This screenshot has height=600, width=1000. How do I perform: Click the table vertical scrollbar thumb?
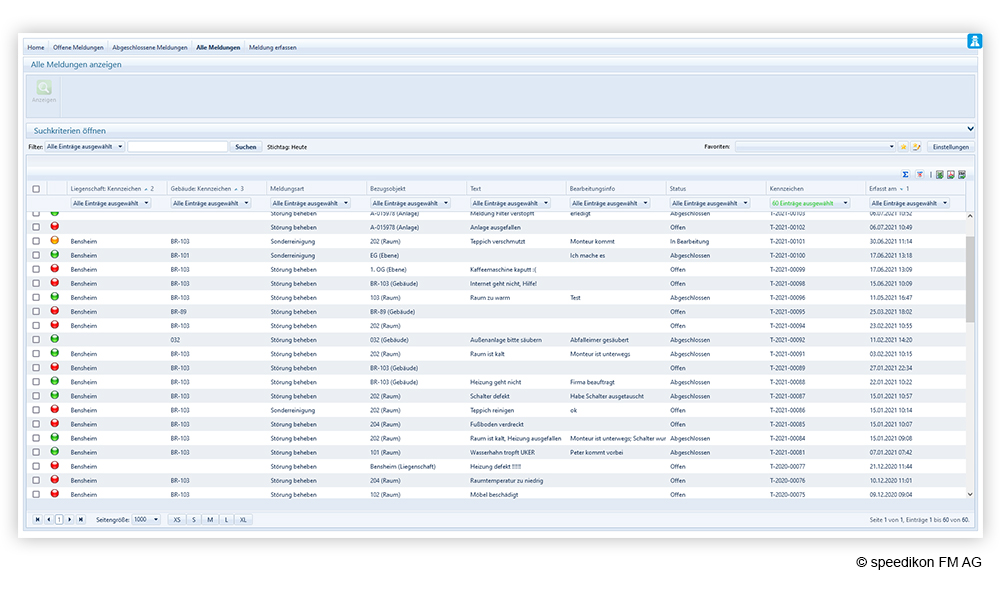(970, 279)
